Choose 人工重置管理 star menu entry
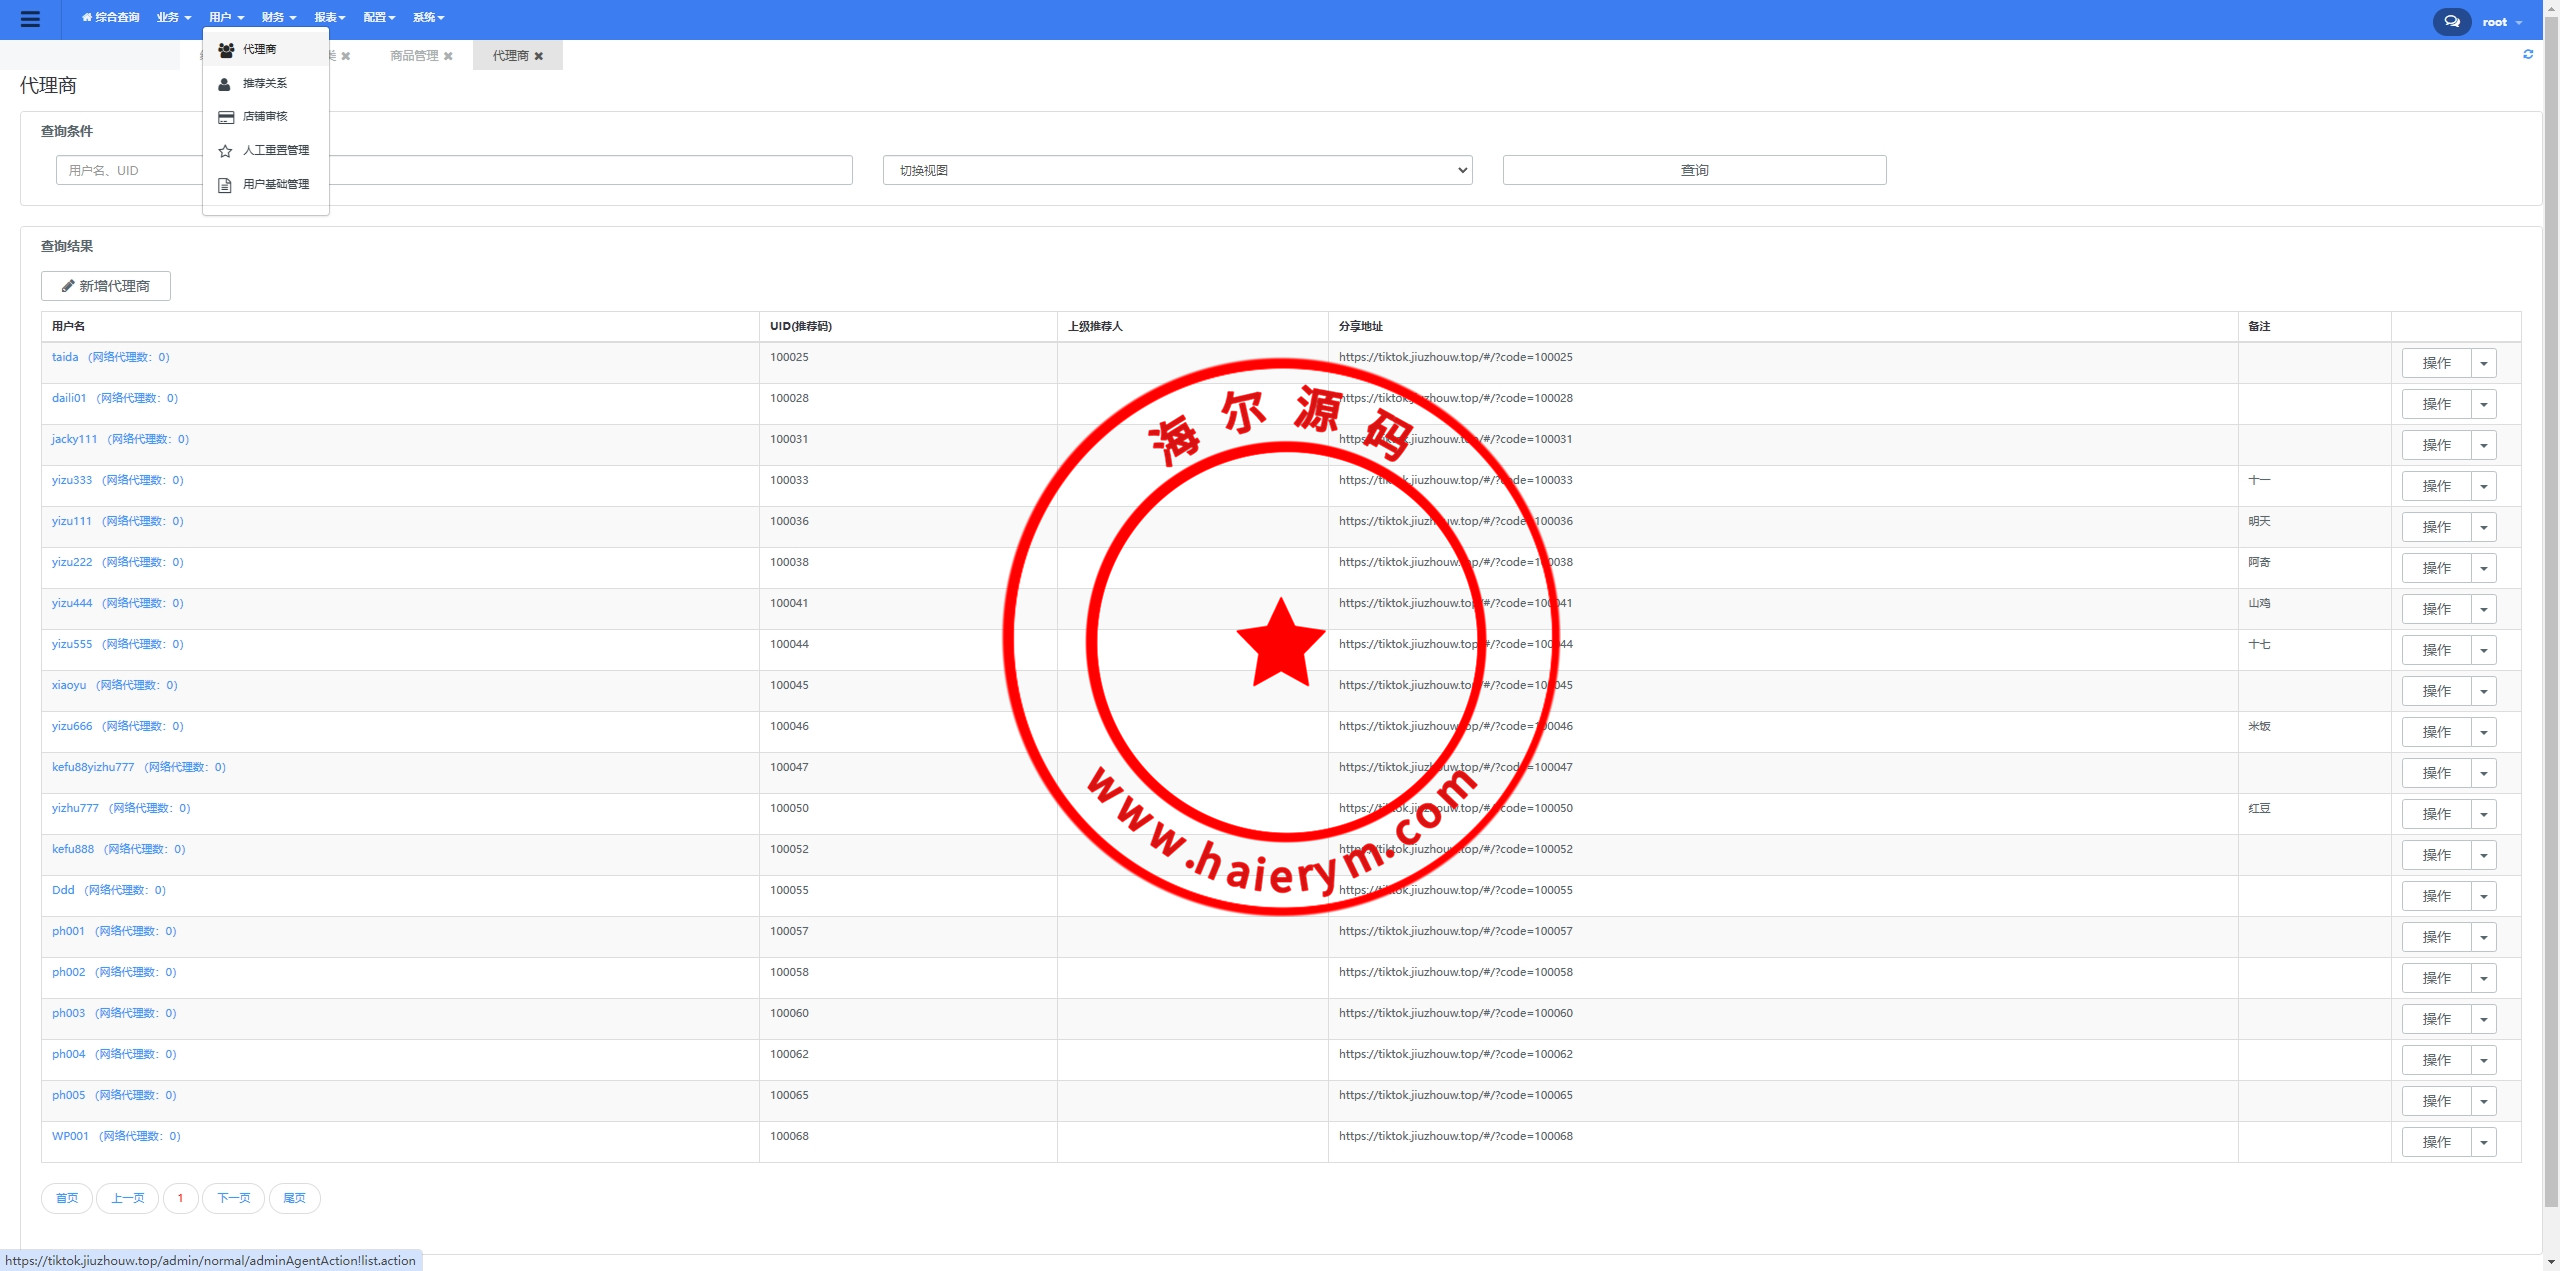 [275, 151]
